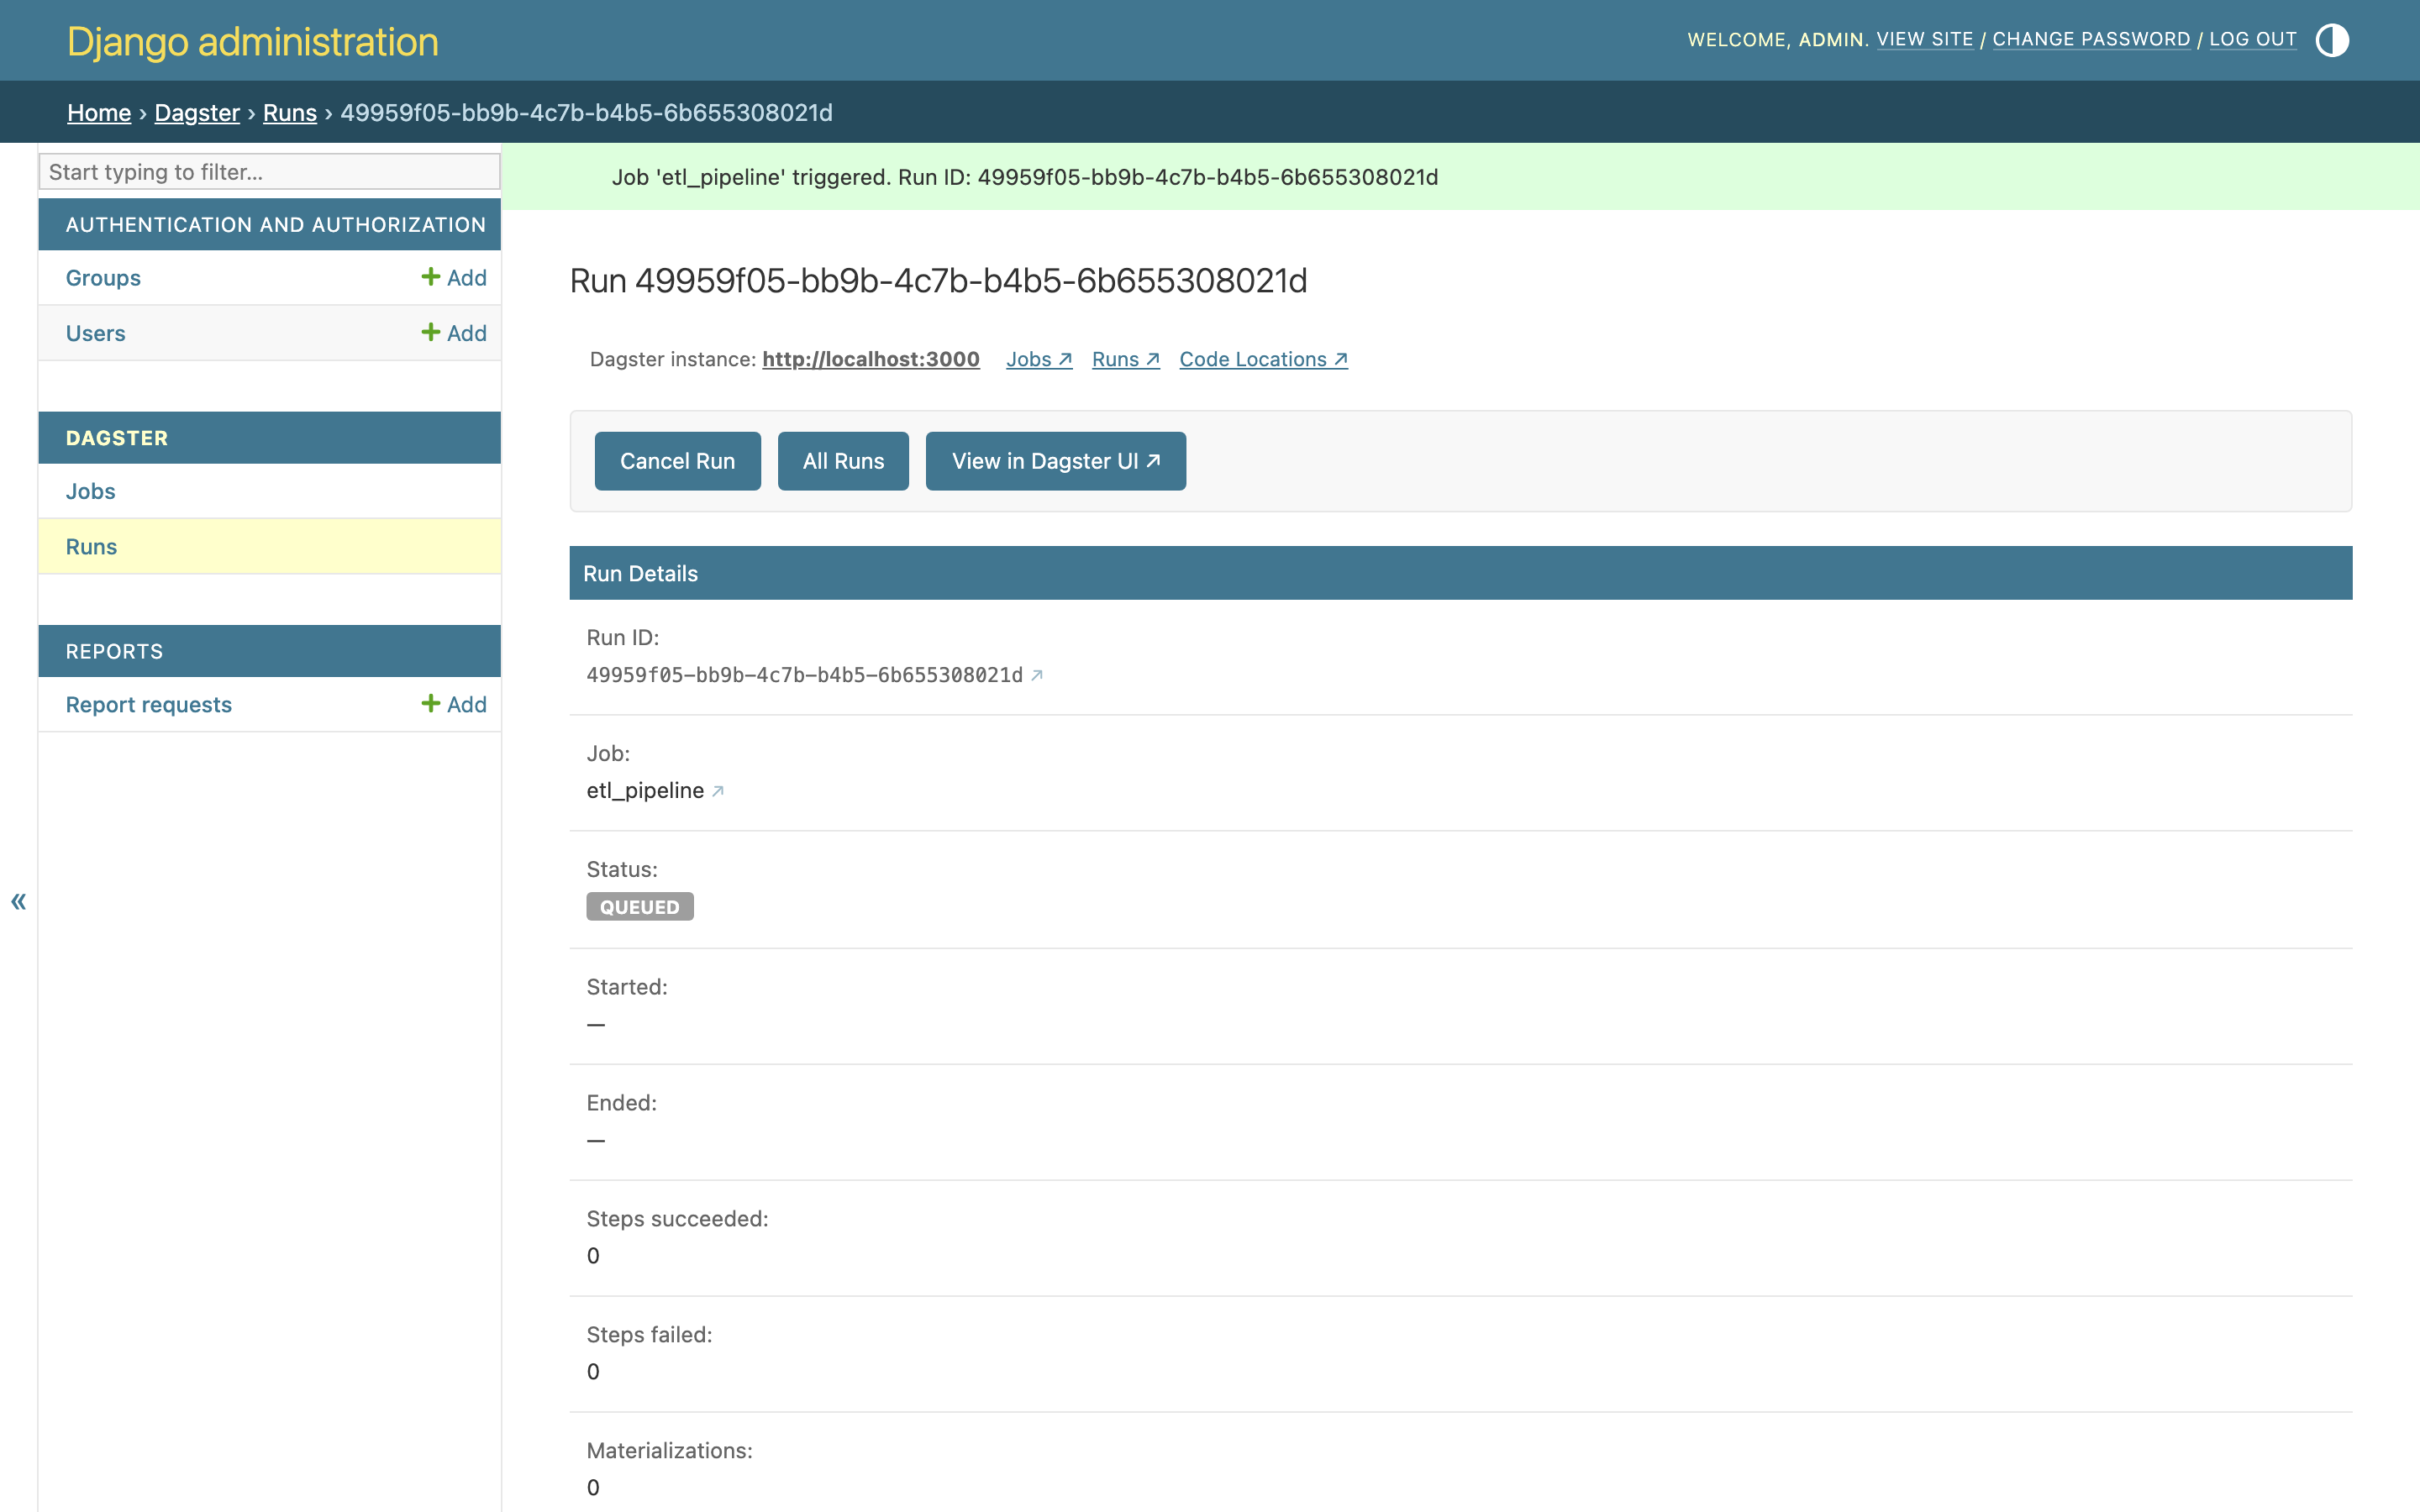Click the Steps succeeded label
Viewport: 2420px width, 1512px height.
click(678, 1219)
